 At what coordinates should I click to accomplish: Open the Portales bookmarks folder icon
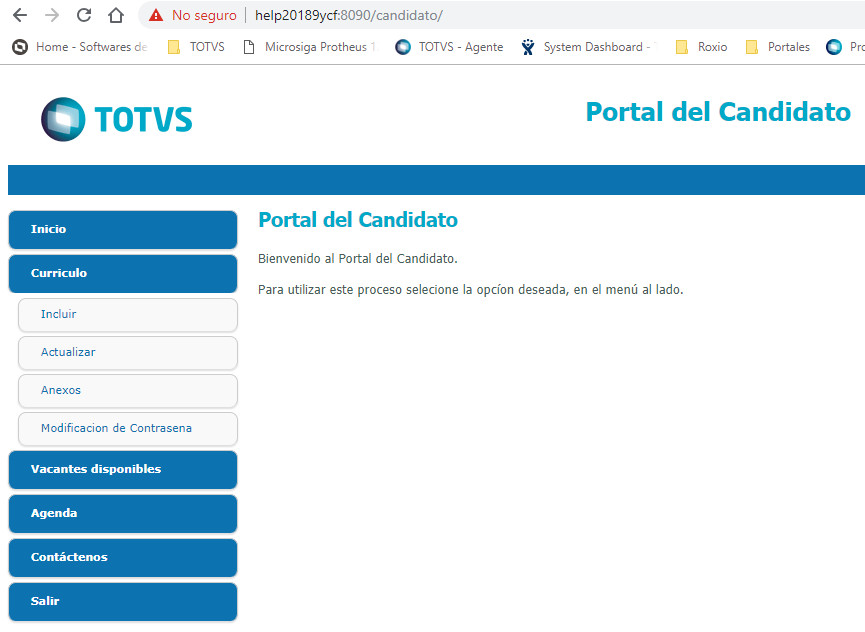pyautogui.click(x=751, y=47)
